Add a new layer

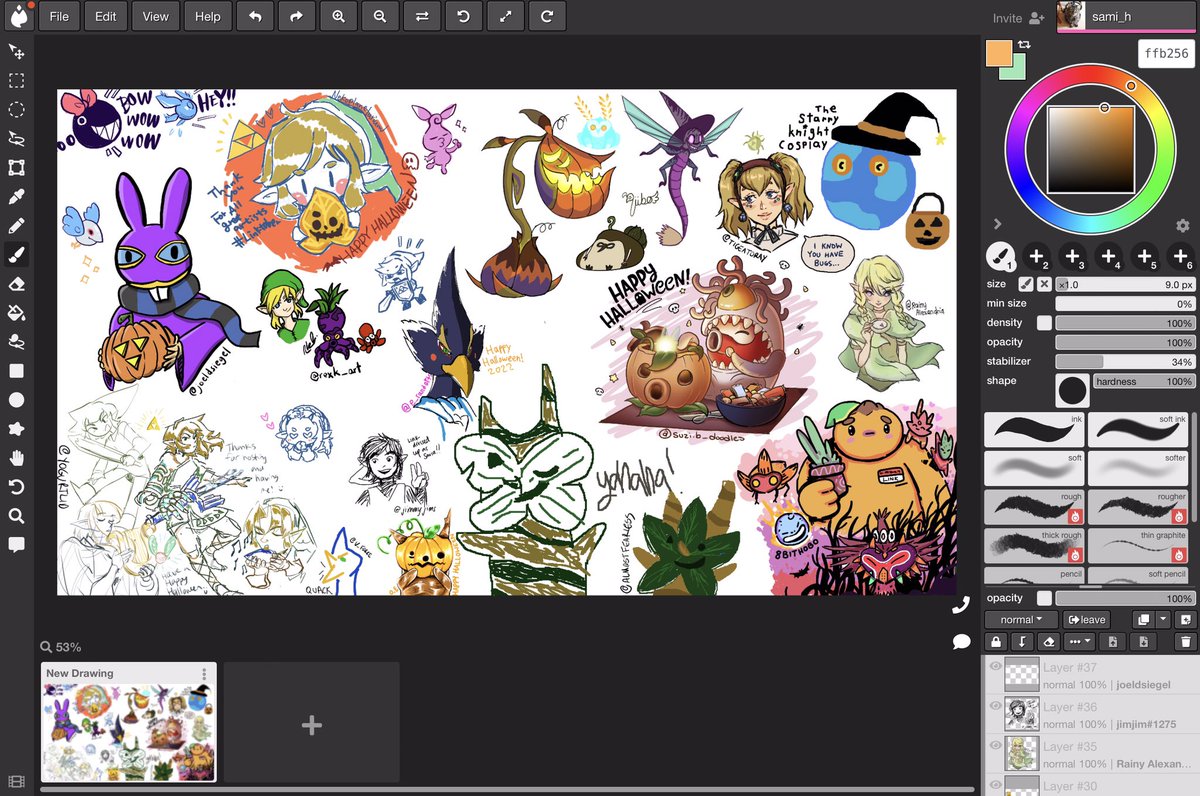(x=1185, y=620)
